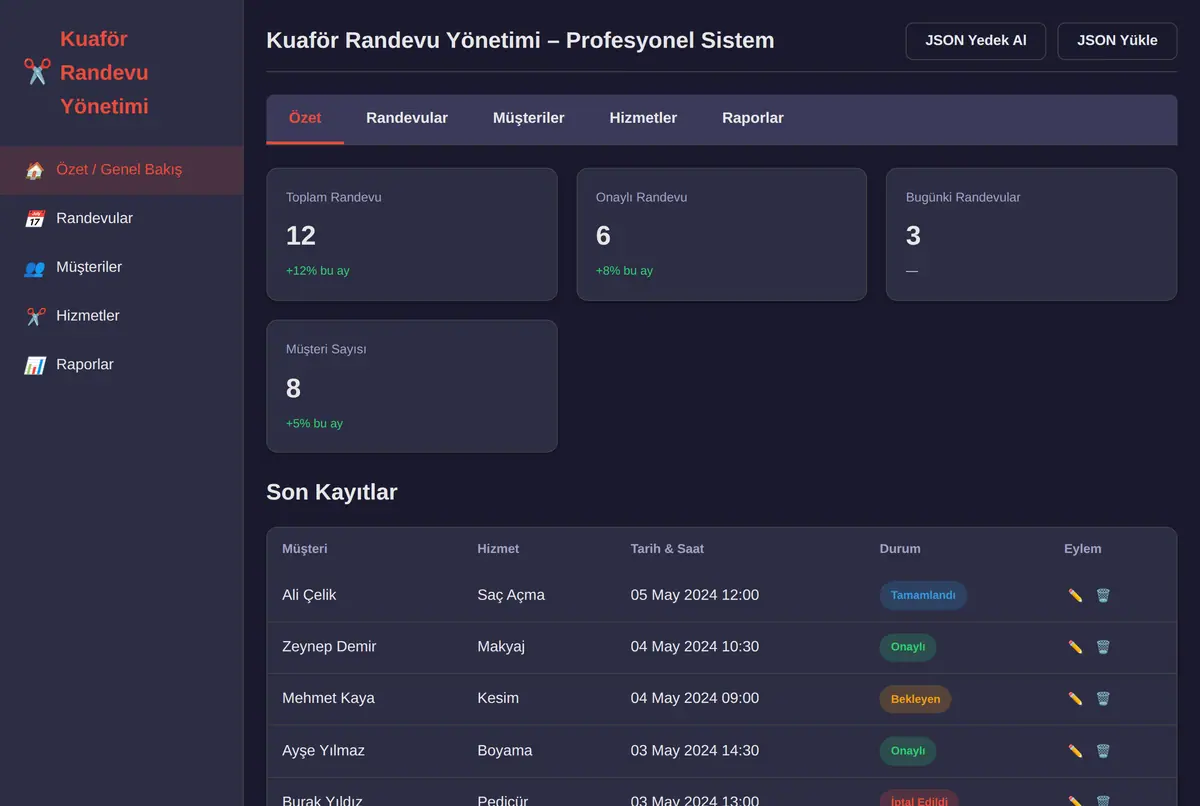This screenshot has width=1200, height=806.
Task: Click the date 04 May 2024 10:30
Action: pos(695,647)
